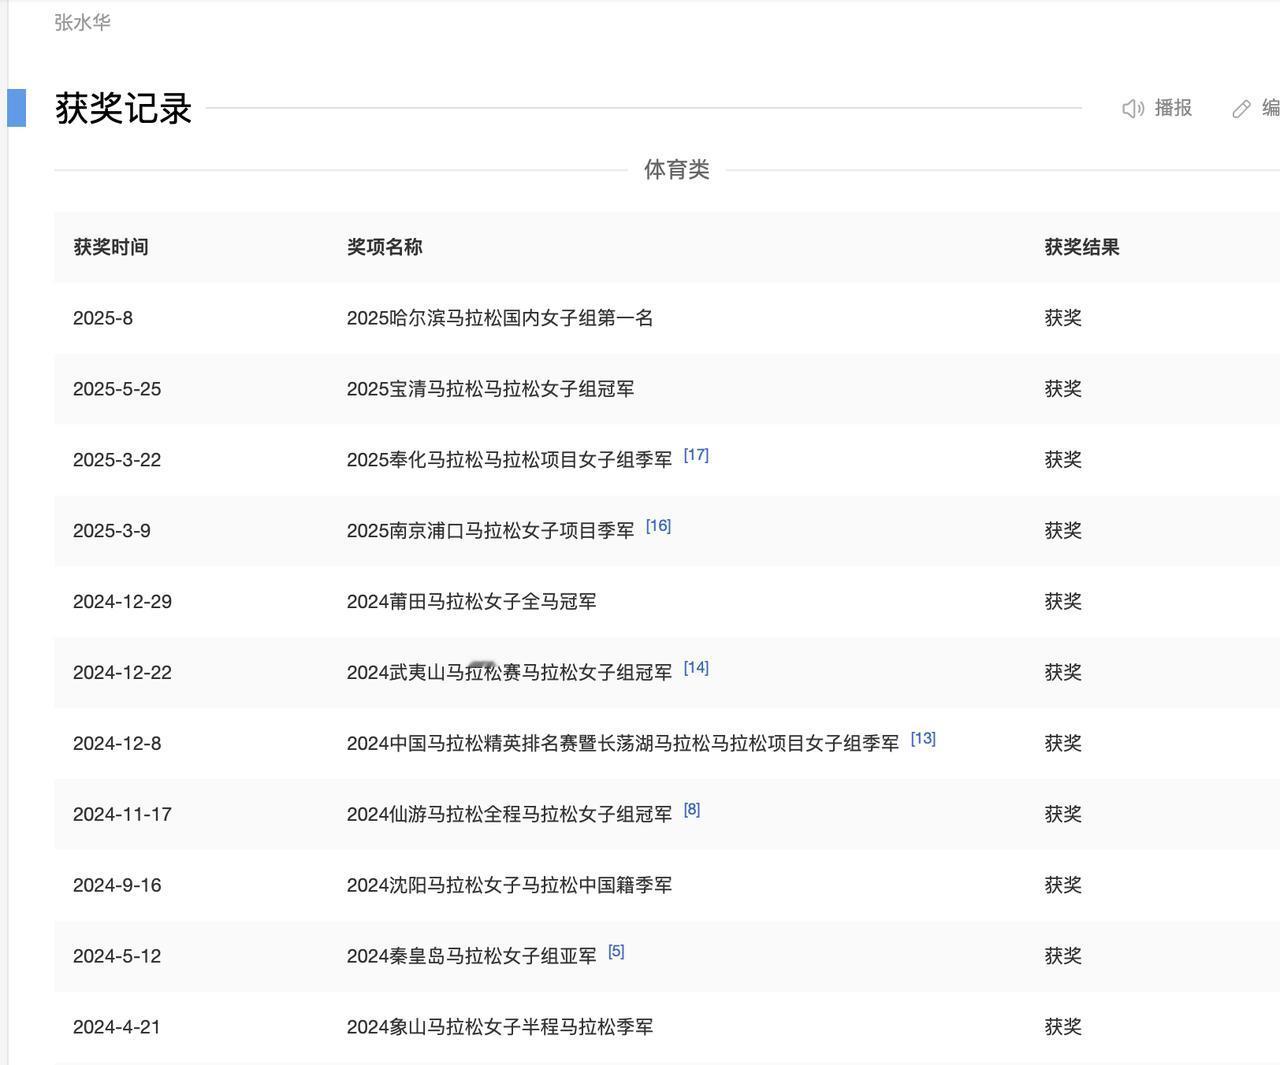This screenshot has height=1065, width=1280.
Task: Click 获奖 result in 2024-12-22 row
Action: point(1063,673)
